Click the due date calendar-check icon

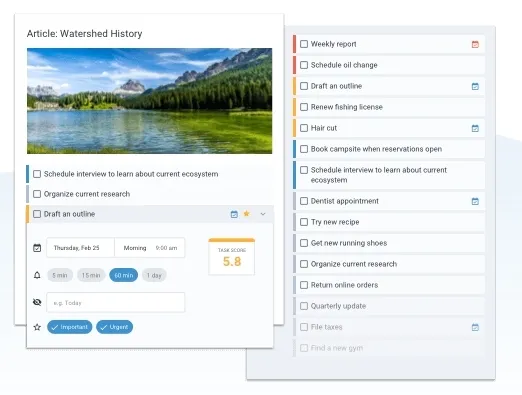(37, 248)
